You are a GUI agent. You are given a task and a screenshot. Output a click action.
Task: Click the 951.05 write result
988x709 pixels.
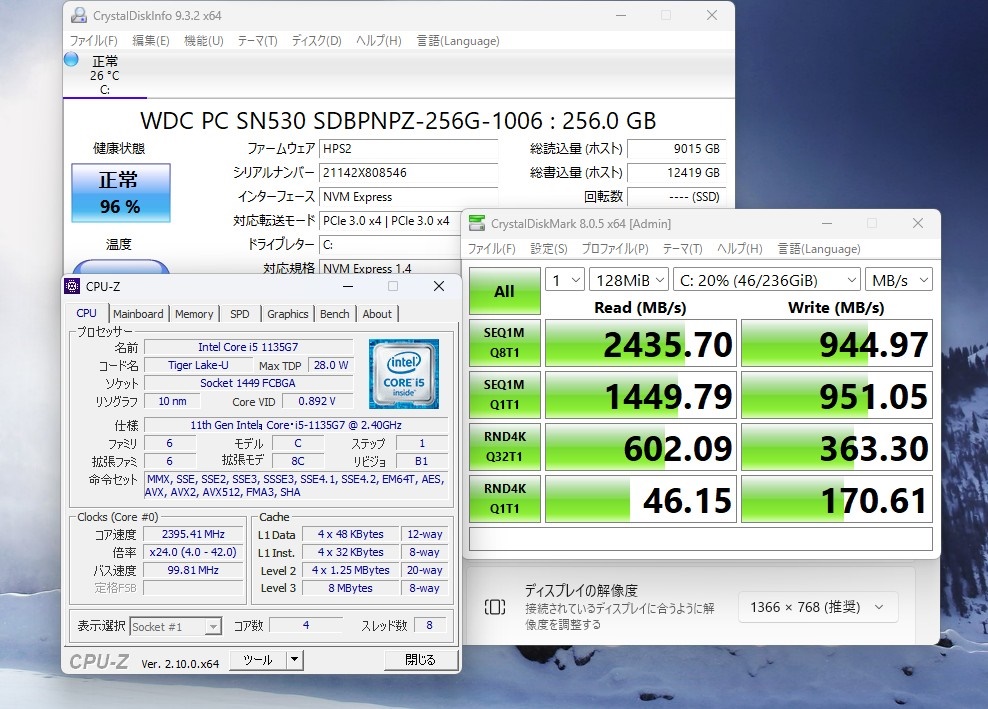coord(837,395)
